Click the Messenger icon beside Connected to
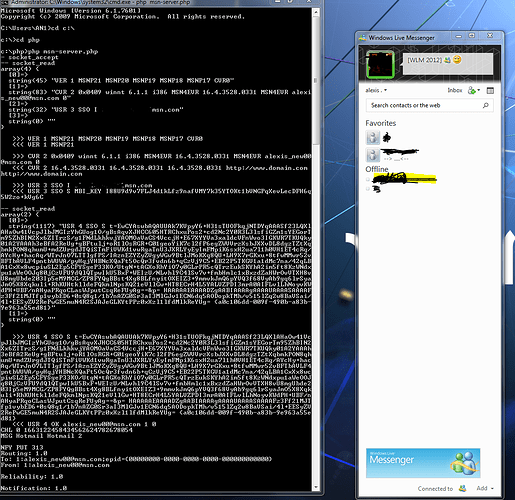Viewport: 515px width, 500px height. point(462,488)
